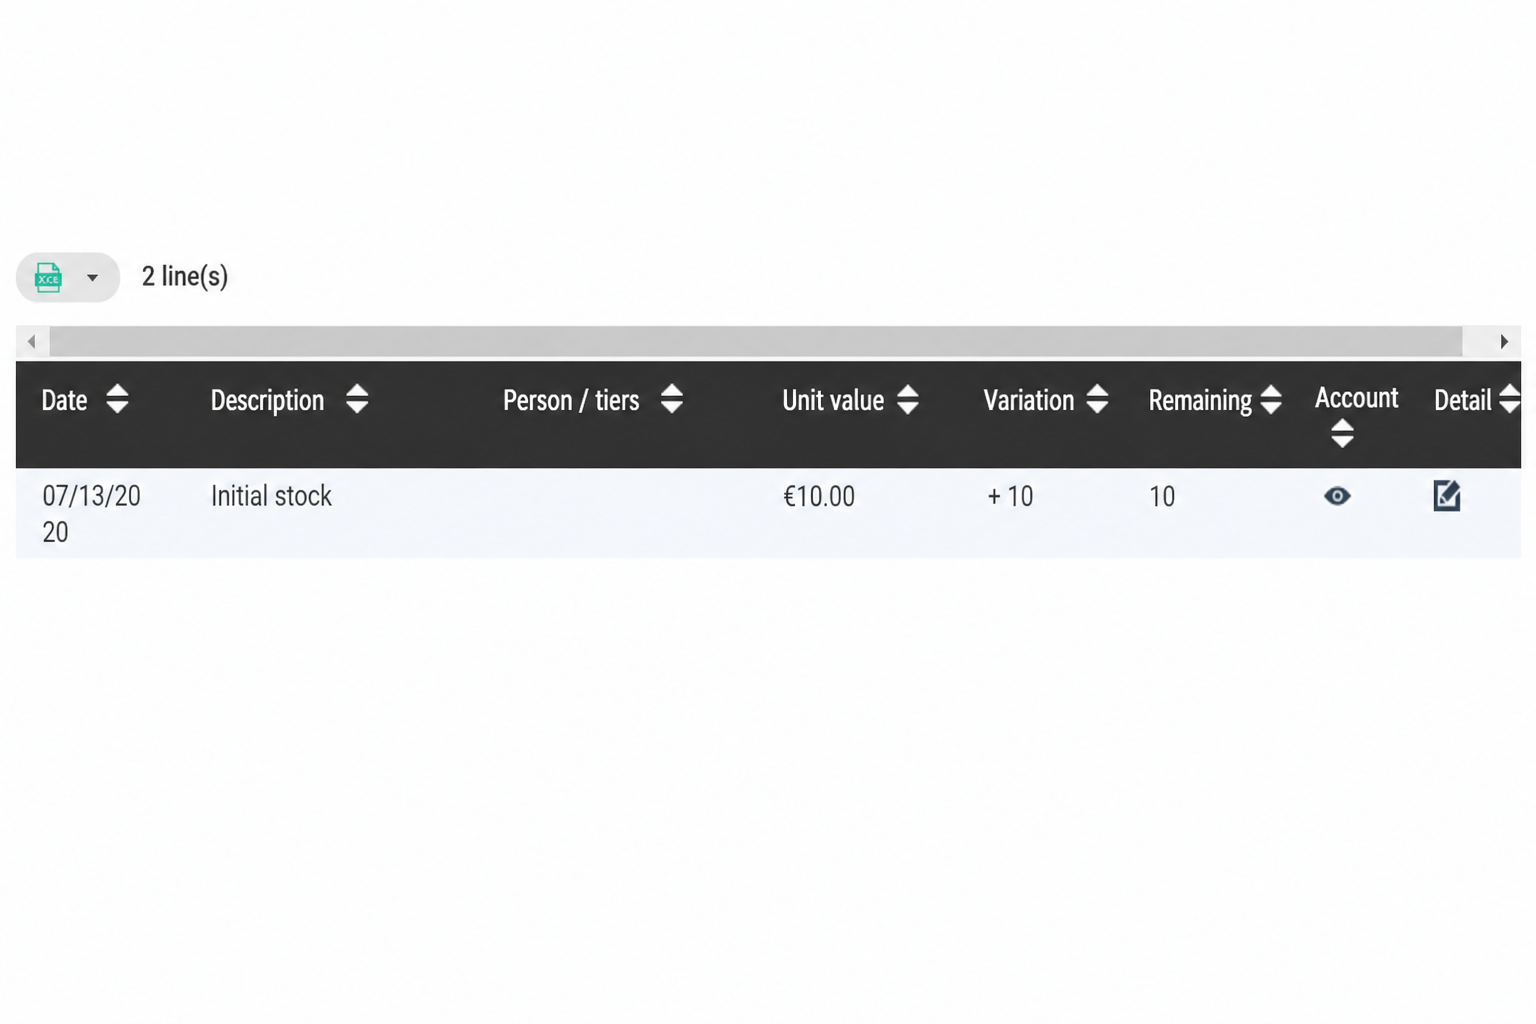The height and width of the screenshot is (1024, 1536).
Task: Sort by Date using sort arrows
Action: pyautogui.click(x=117, y=399)
